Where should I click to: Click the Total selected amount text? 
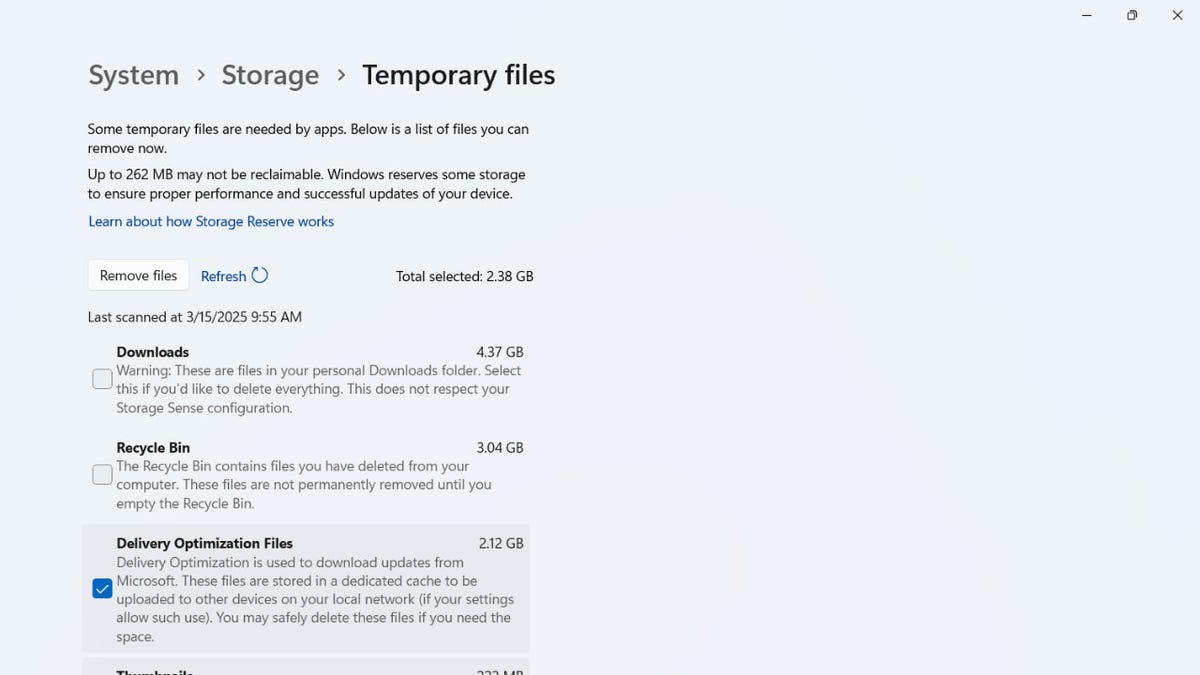point(464,276)
